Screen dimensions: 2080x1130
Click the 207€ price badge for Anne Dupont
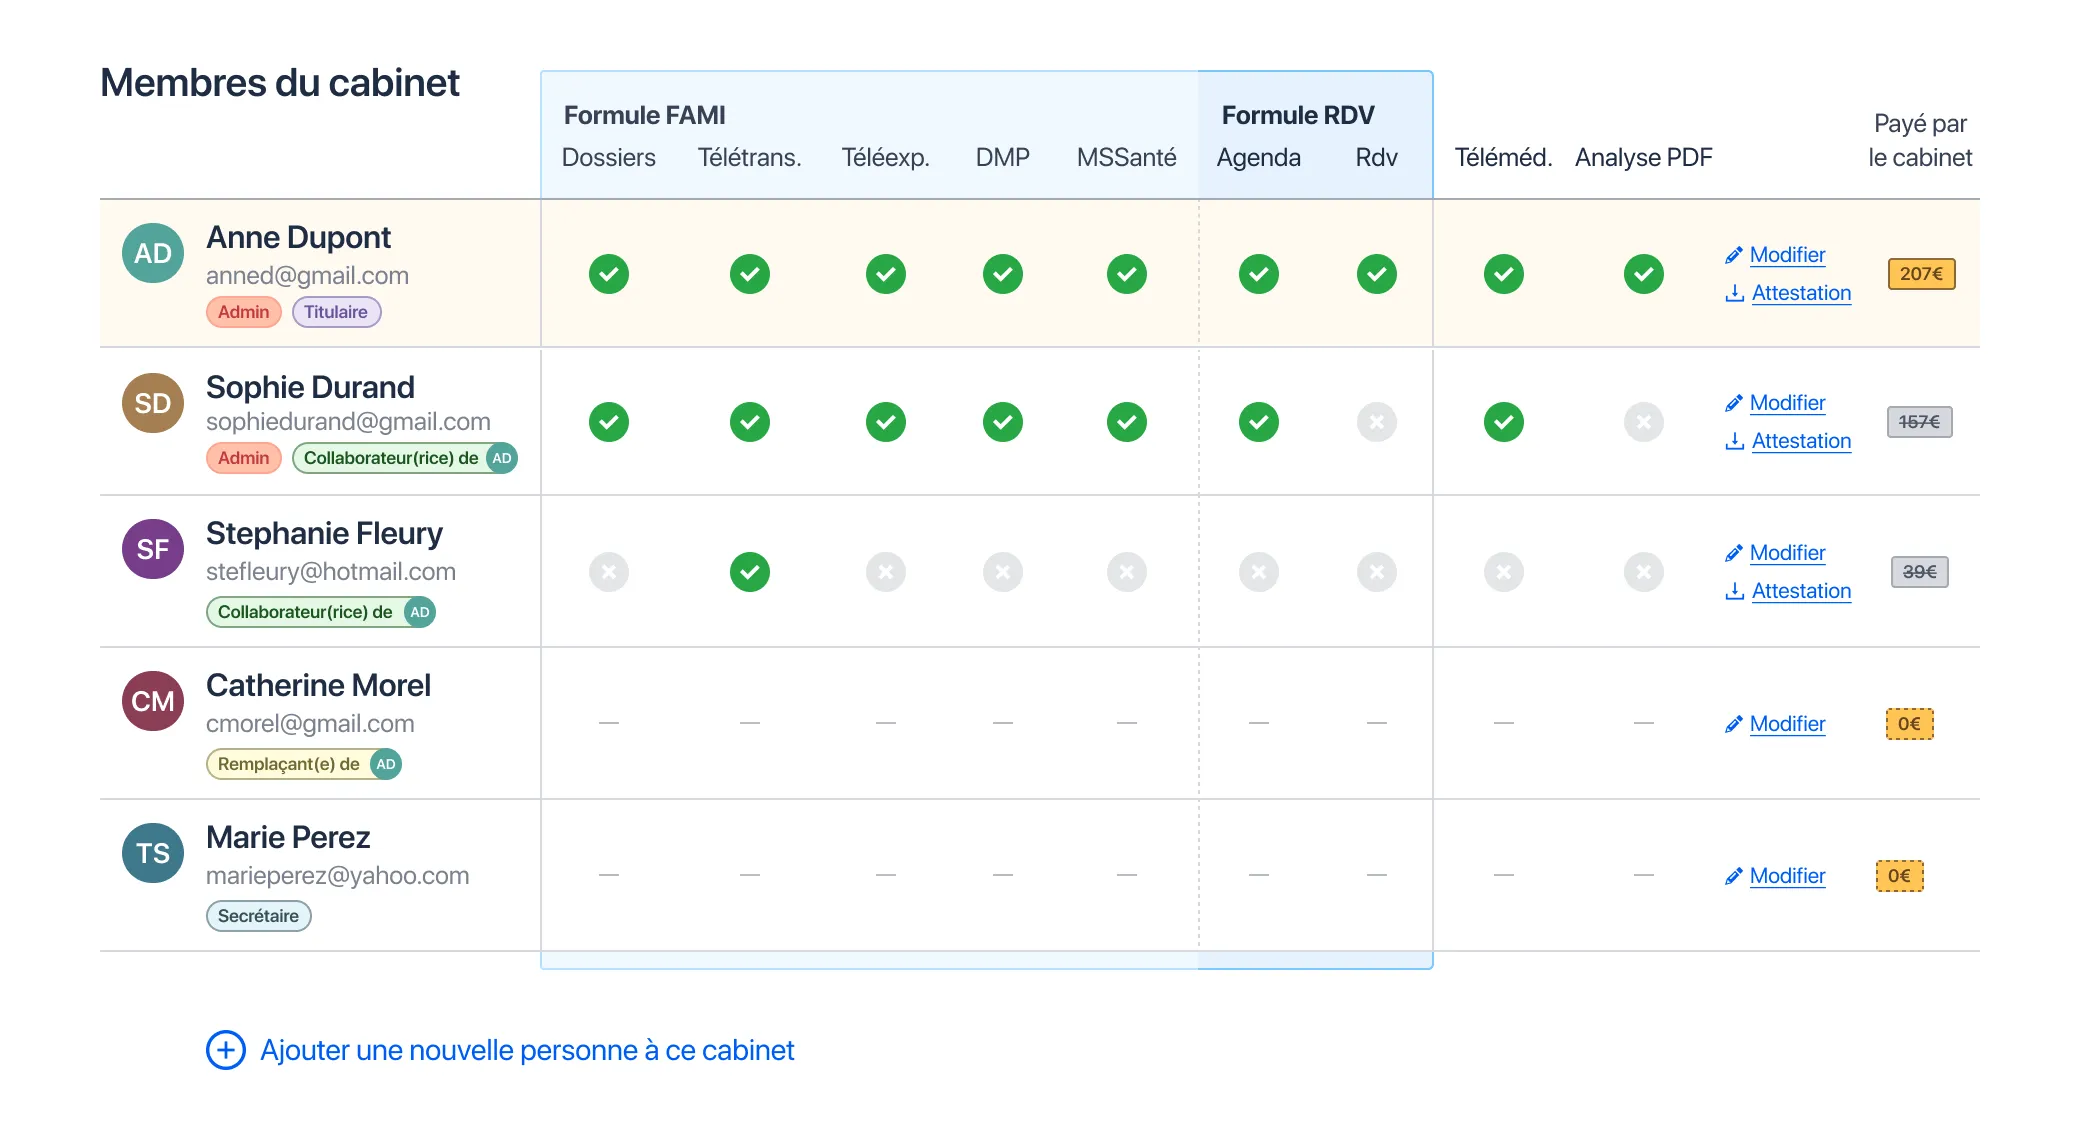coord(1921,274)
